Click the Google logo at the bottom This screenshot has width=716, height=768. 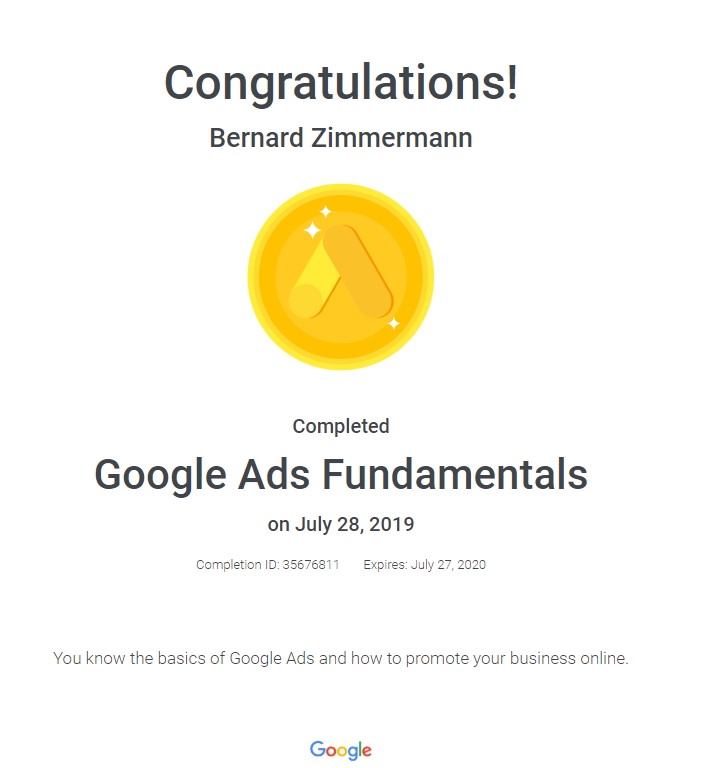pos(341,750)
